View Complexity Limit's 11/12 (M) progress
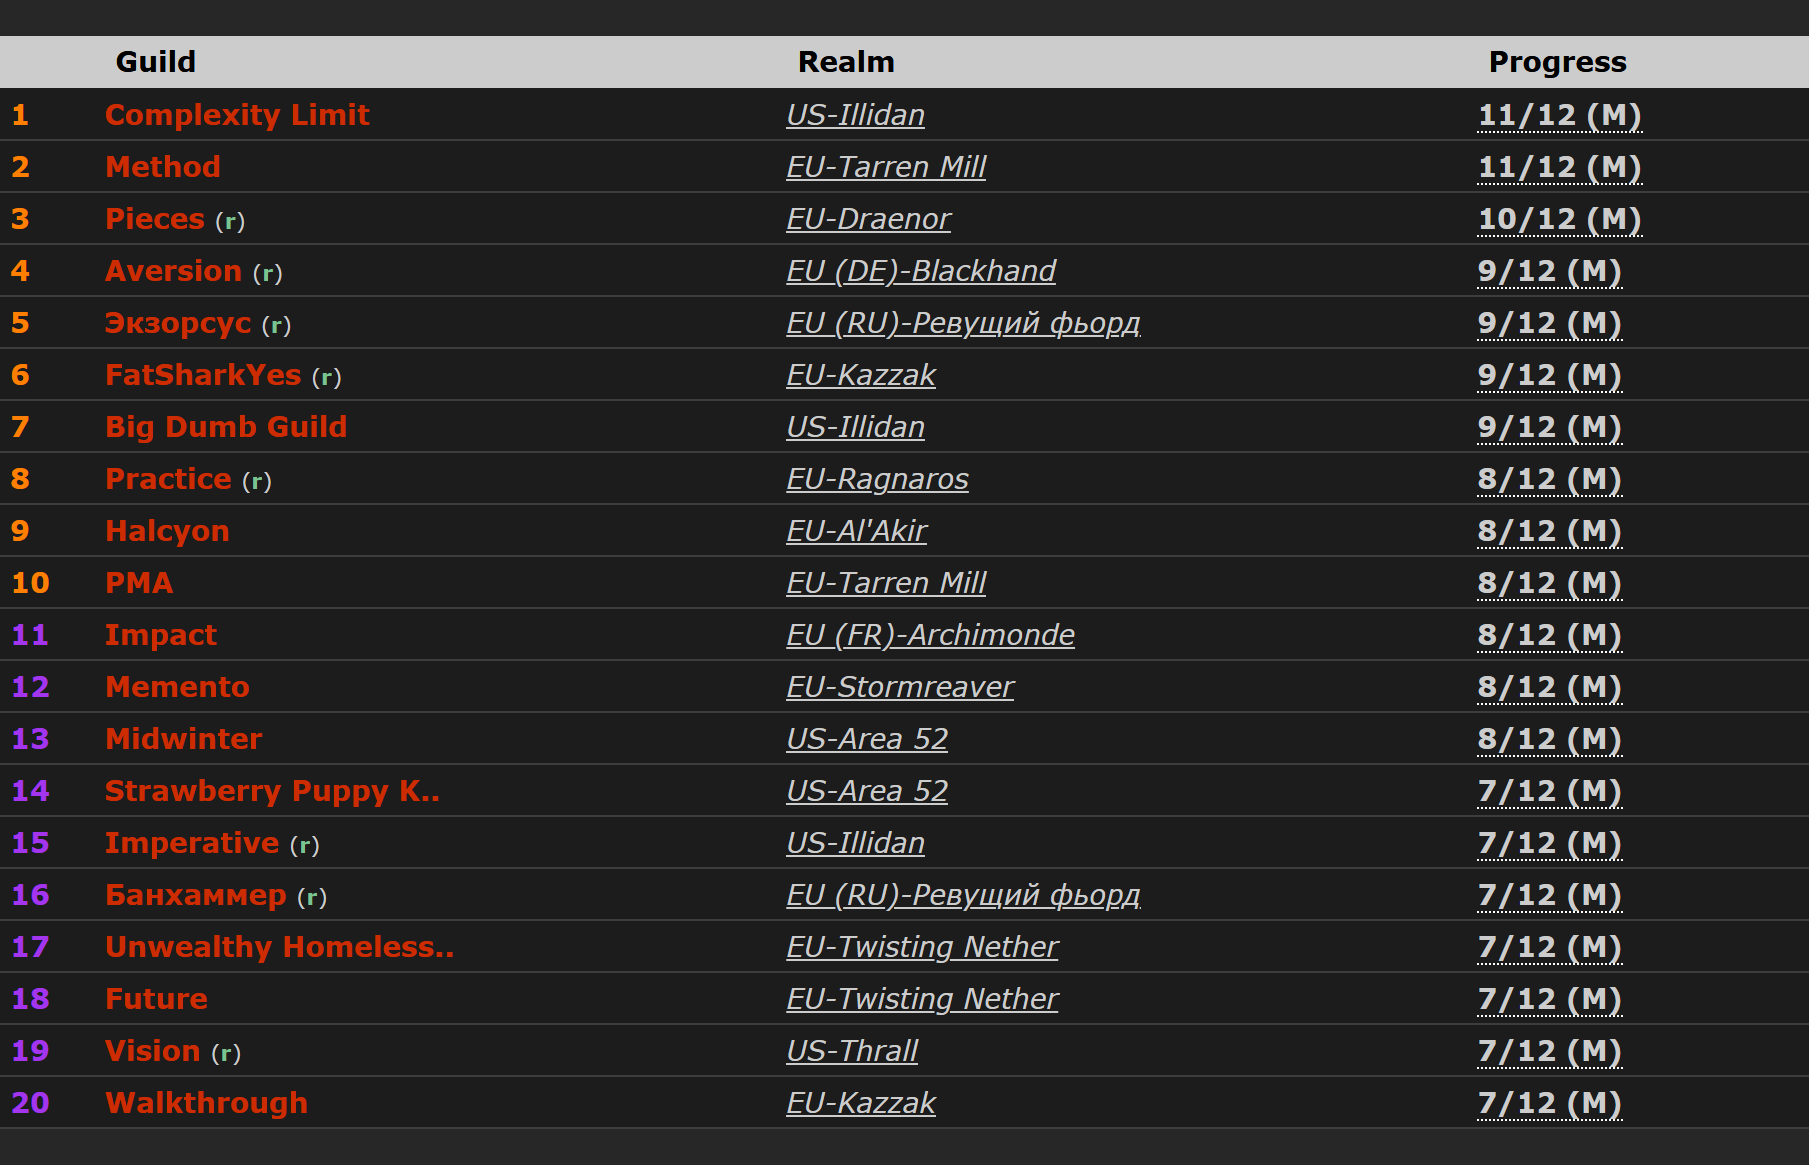1809x1165 pixels. click(x=1560, y=115)
